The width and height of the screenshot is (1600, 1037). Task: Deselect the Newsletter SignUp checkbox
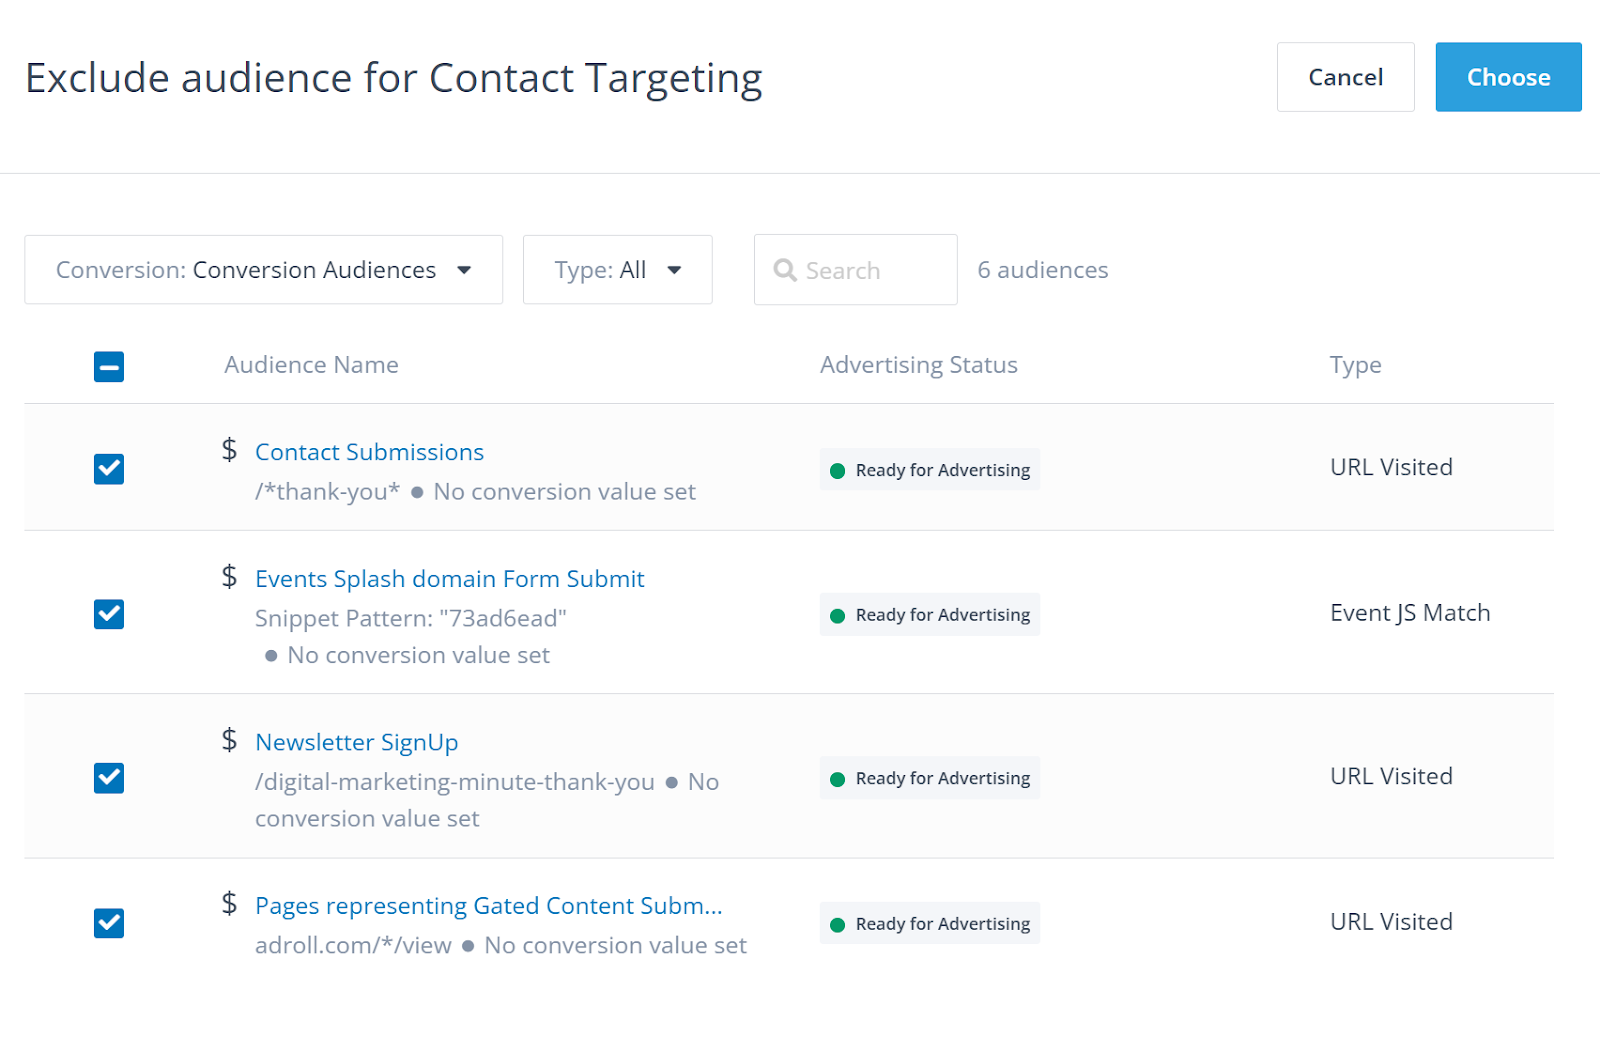(109, 778)
